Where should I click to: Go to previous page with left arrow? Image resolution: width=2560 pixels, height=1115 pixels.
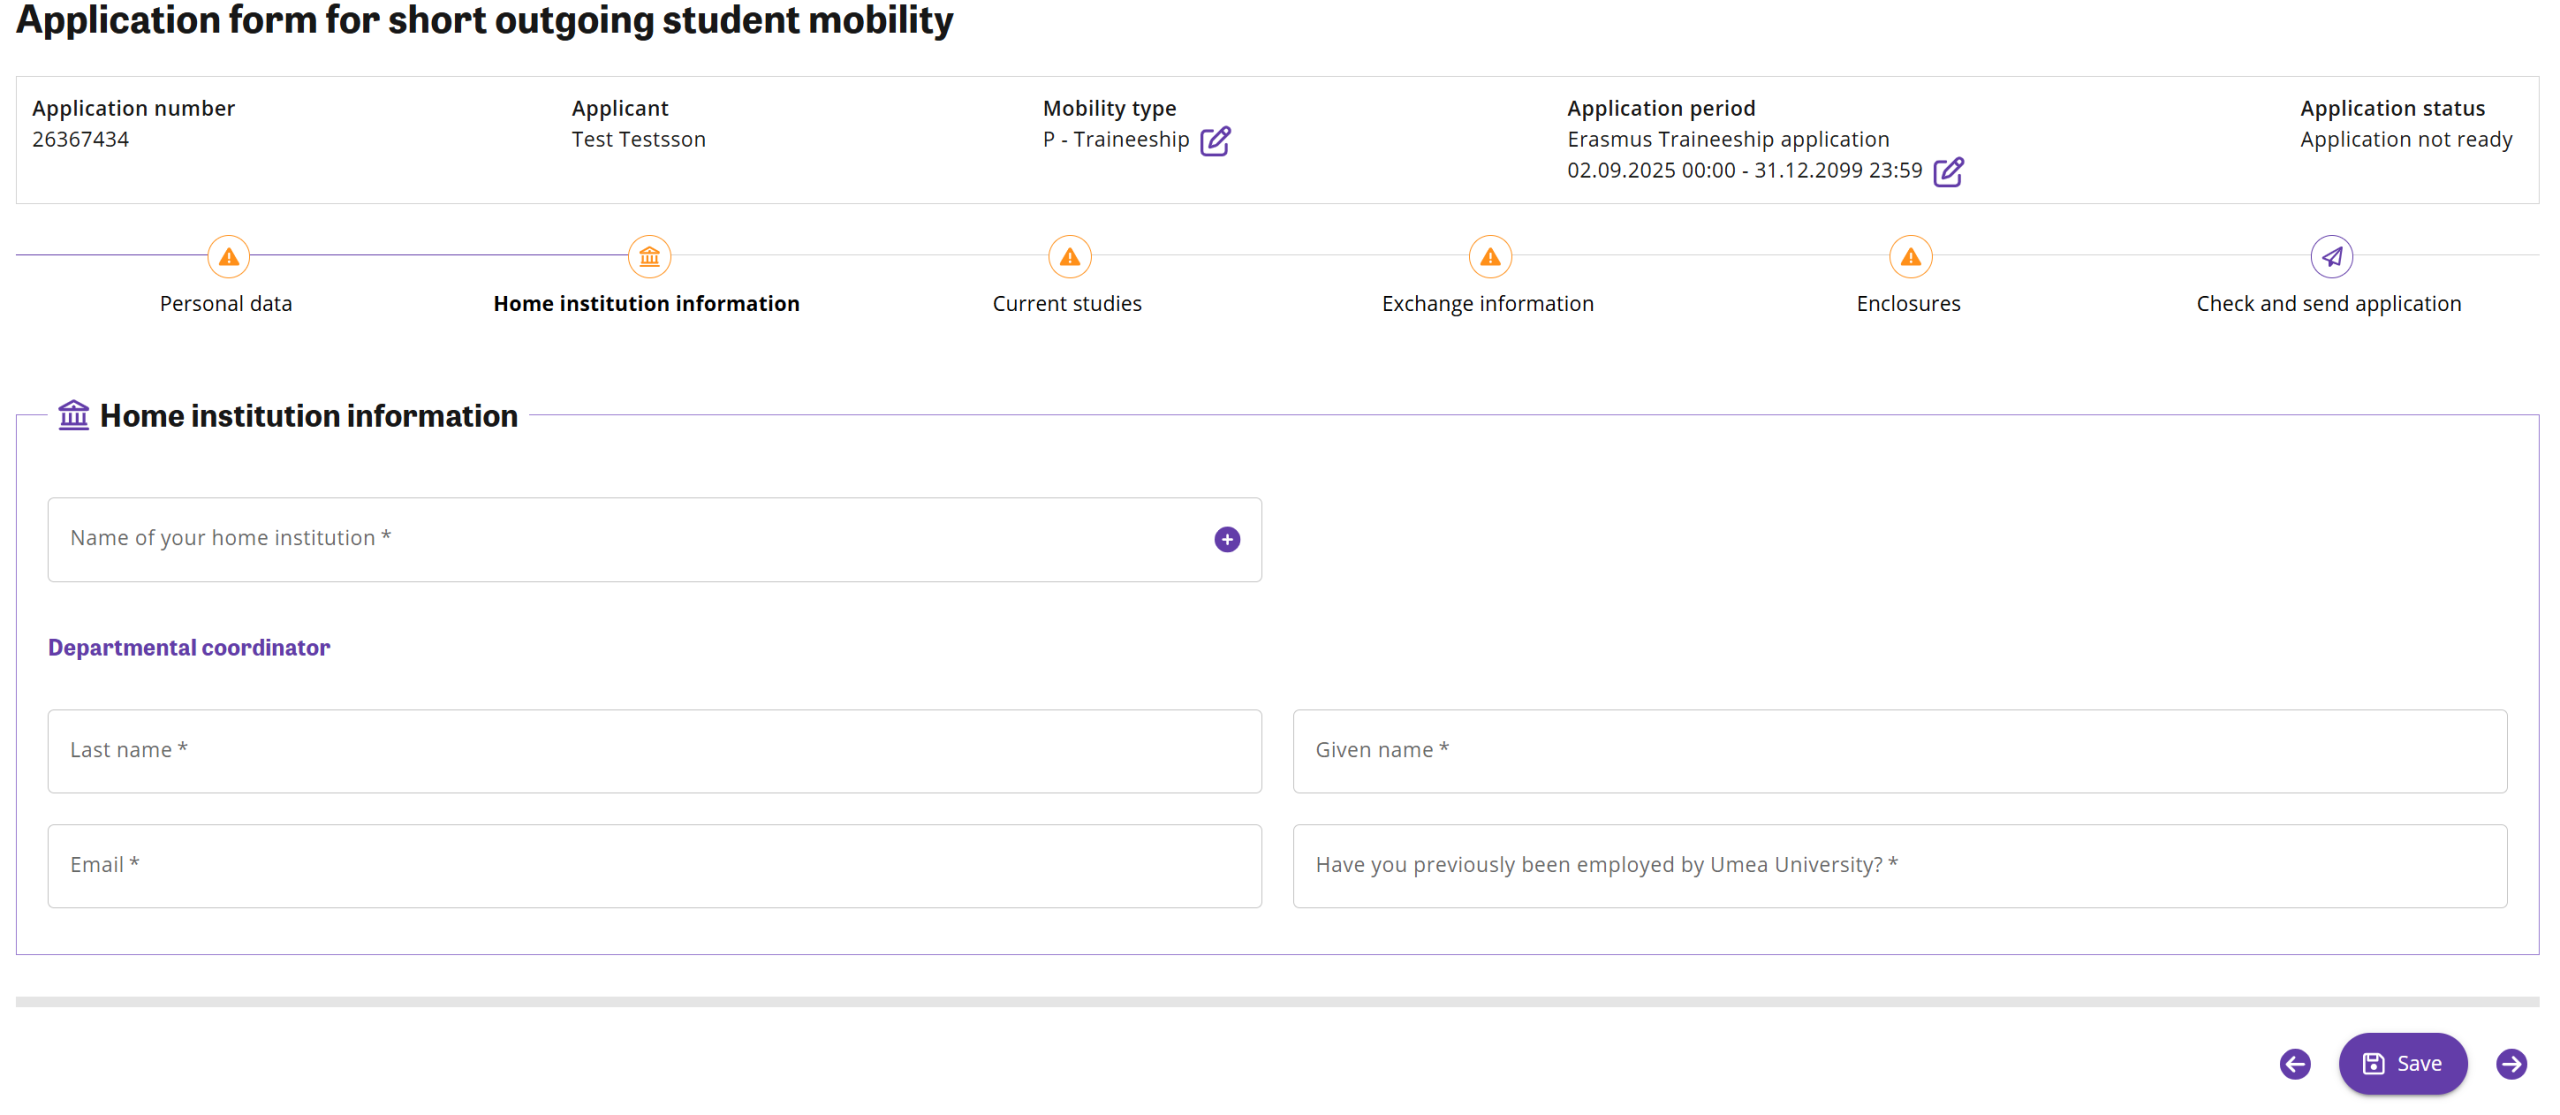2294,1064
